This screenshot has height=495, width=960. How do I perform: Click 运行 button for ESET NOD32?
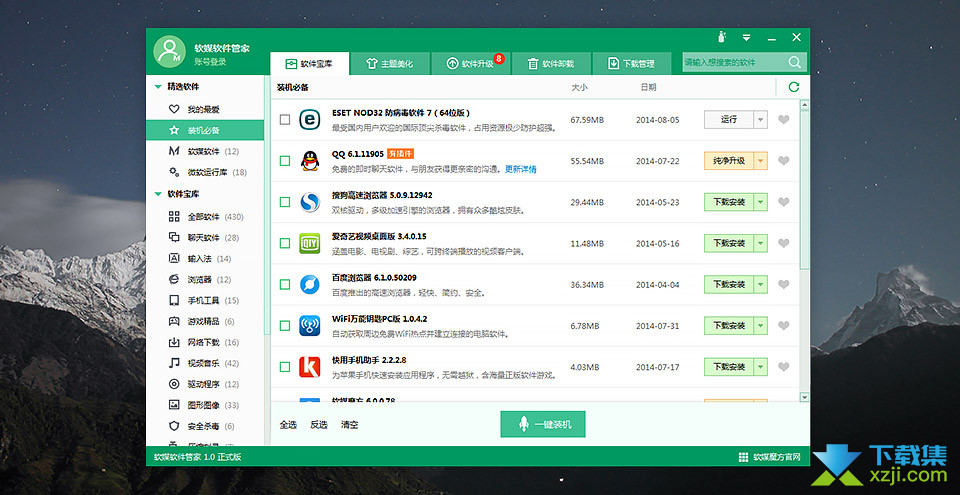(x=729, y=119)
